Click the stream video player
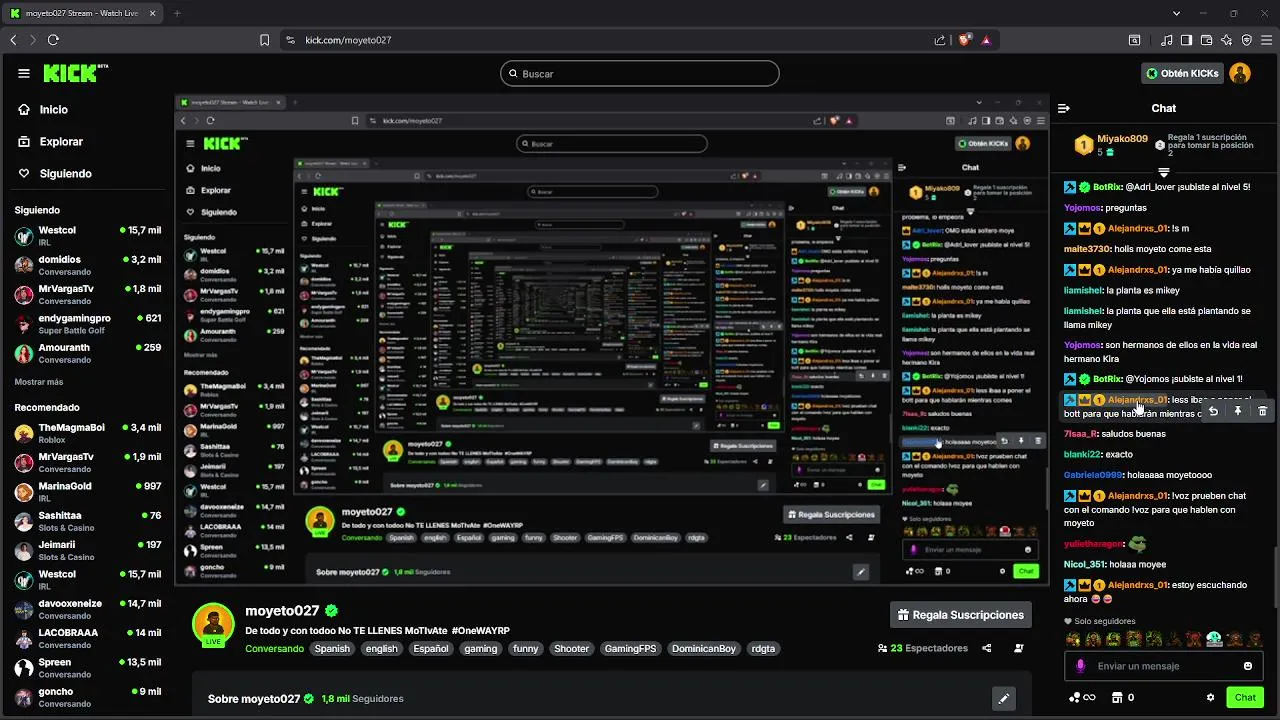This screenshot has height=720, width=1280. 612,340
